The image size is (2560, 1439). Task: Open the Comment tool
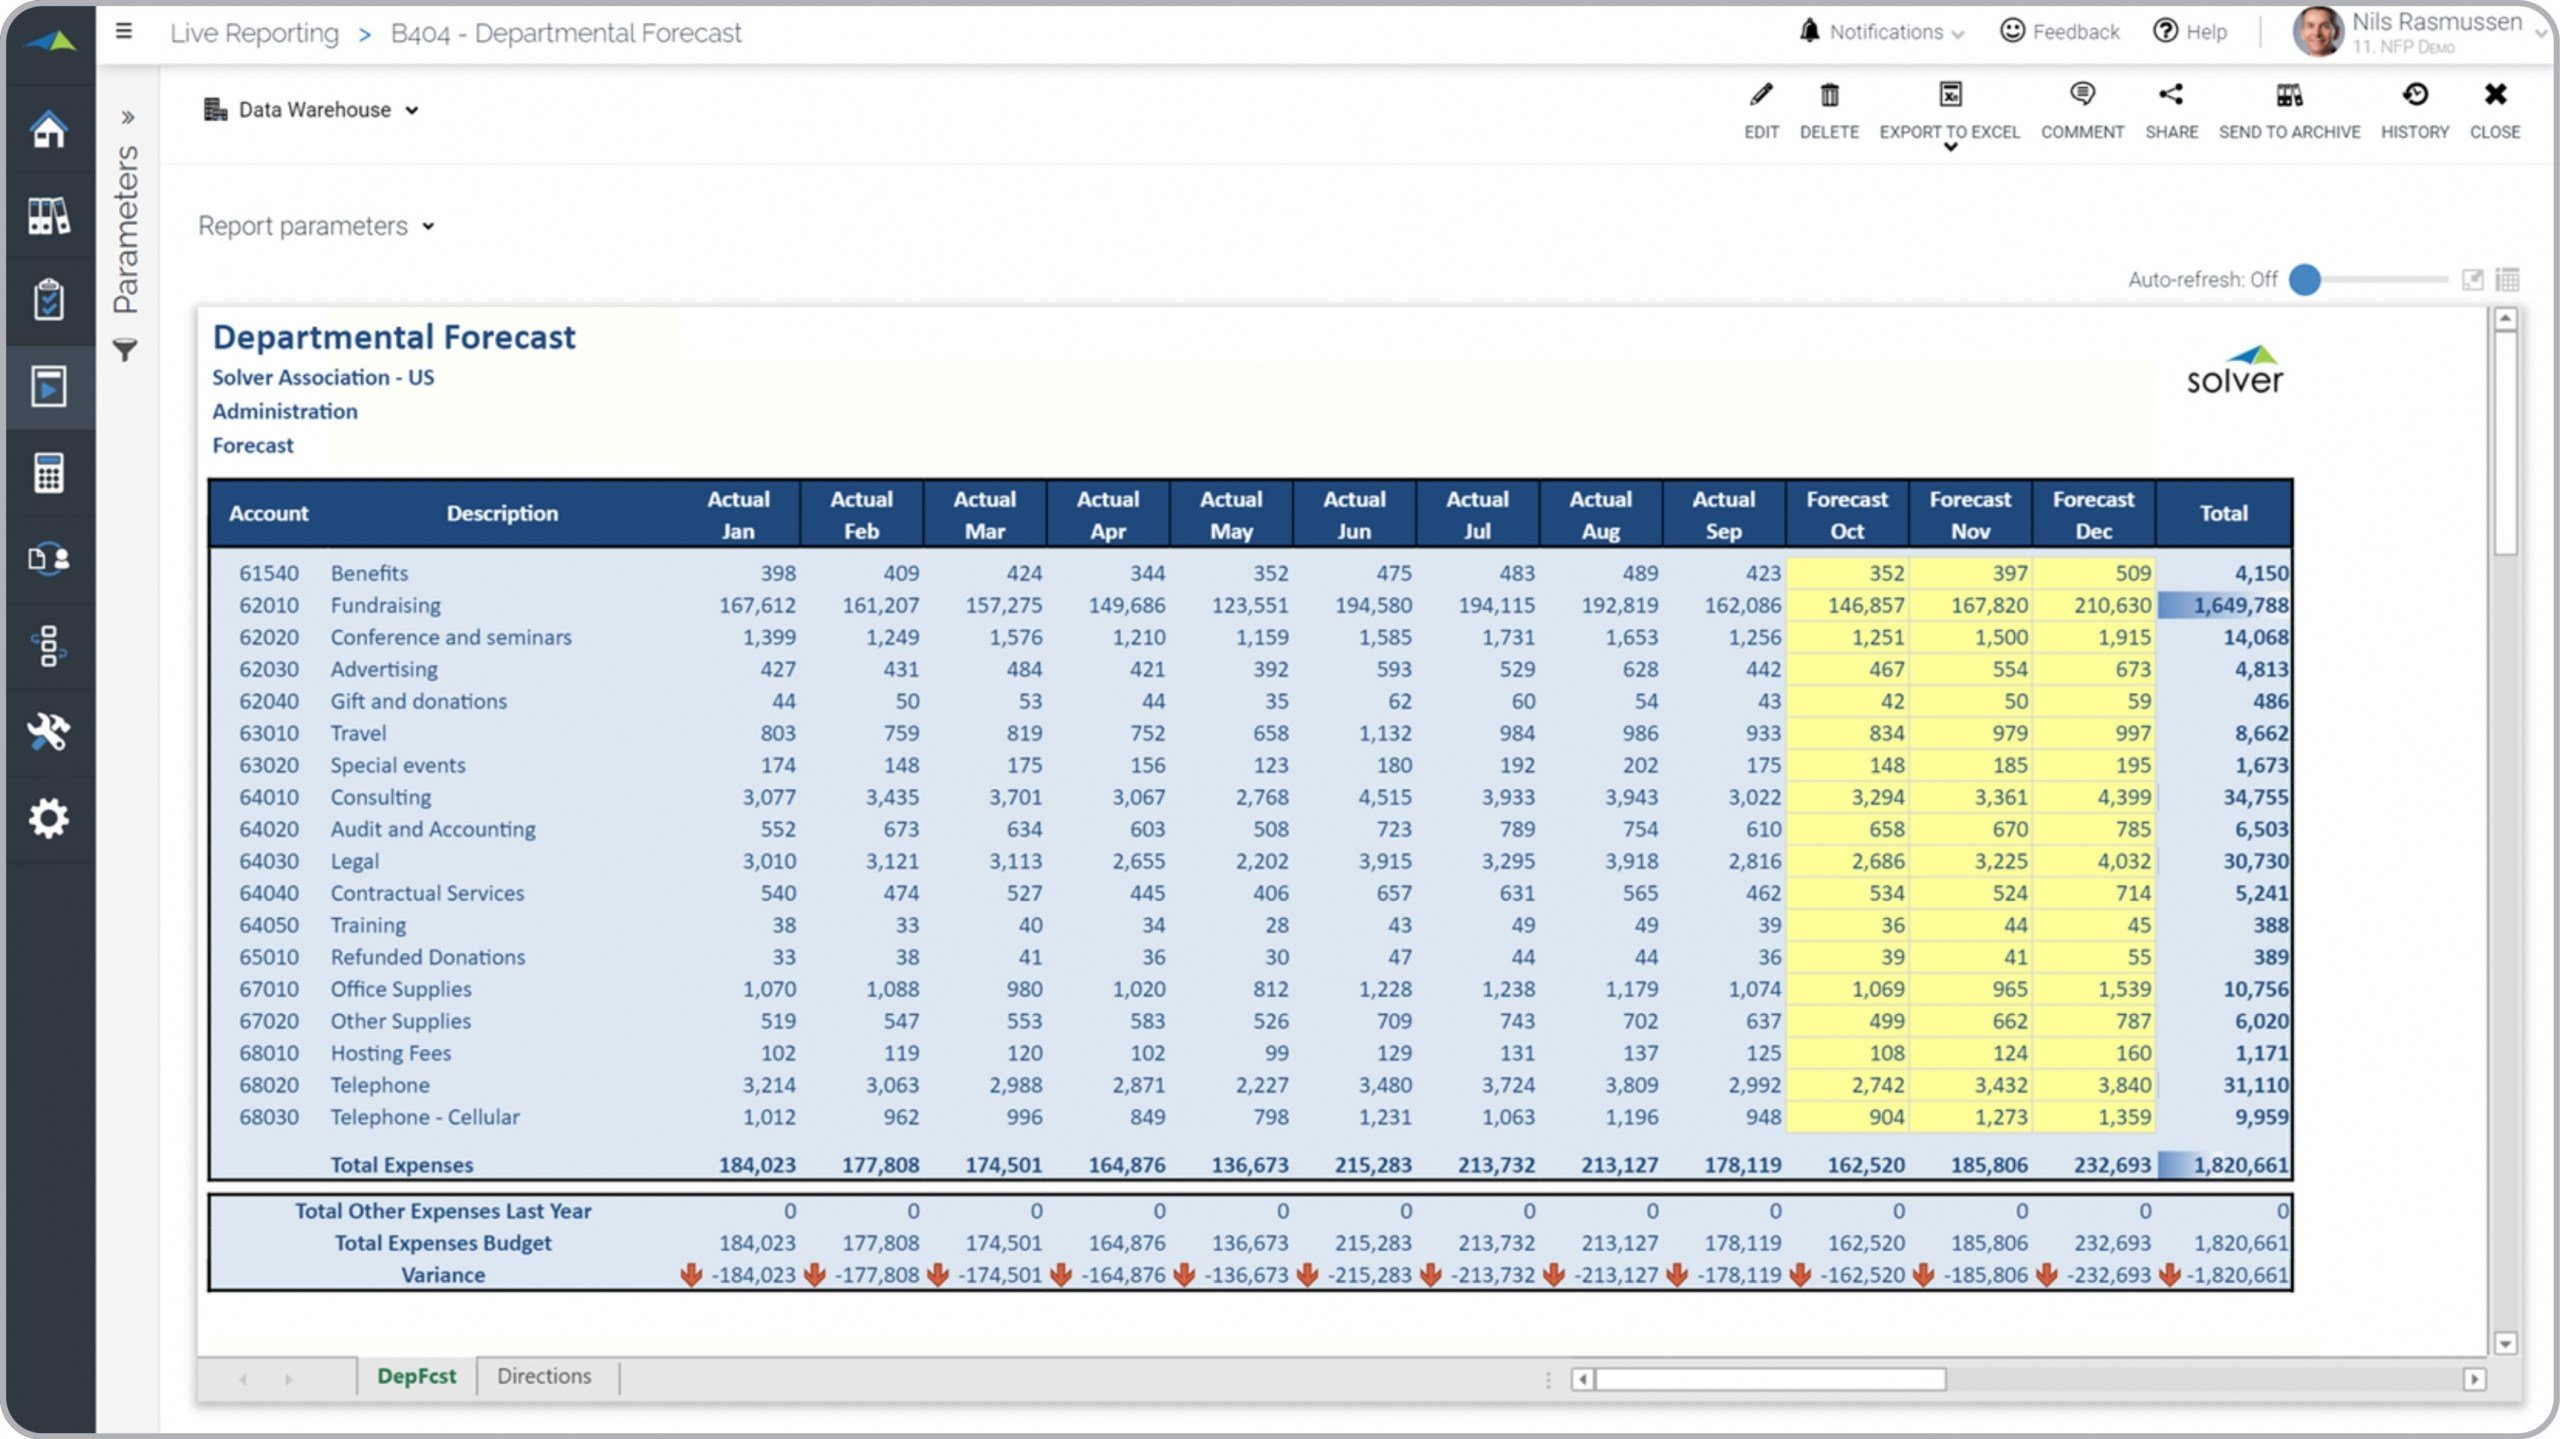coord(2081,96)
